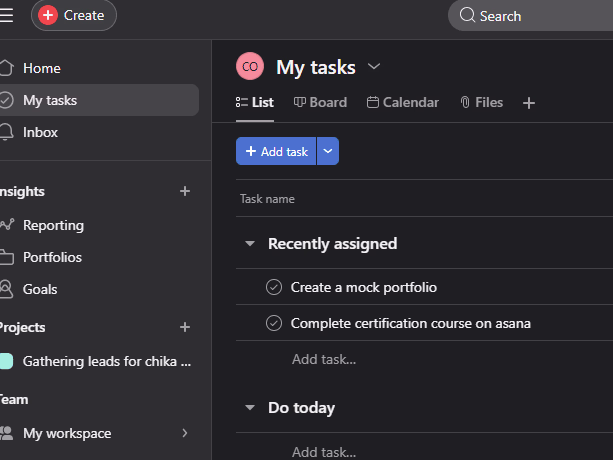Screen dimensions: 613x460
Task: Mark 'Complete certification course on asana' complete
Action: click(x=274, y=323)
